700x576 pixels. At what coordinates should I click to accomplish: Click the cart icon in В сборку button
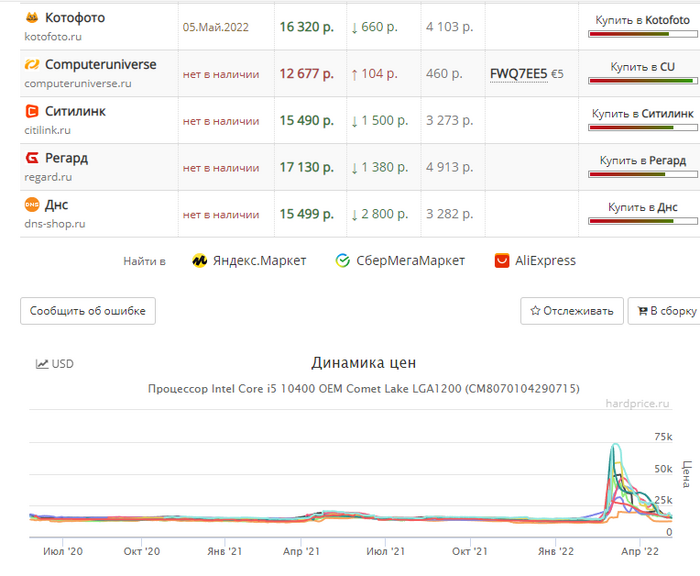pyautogui.click(x=642, y=311)
